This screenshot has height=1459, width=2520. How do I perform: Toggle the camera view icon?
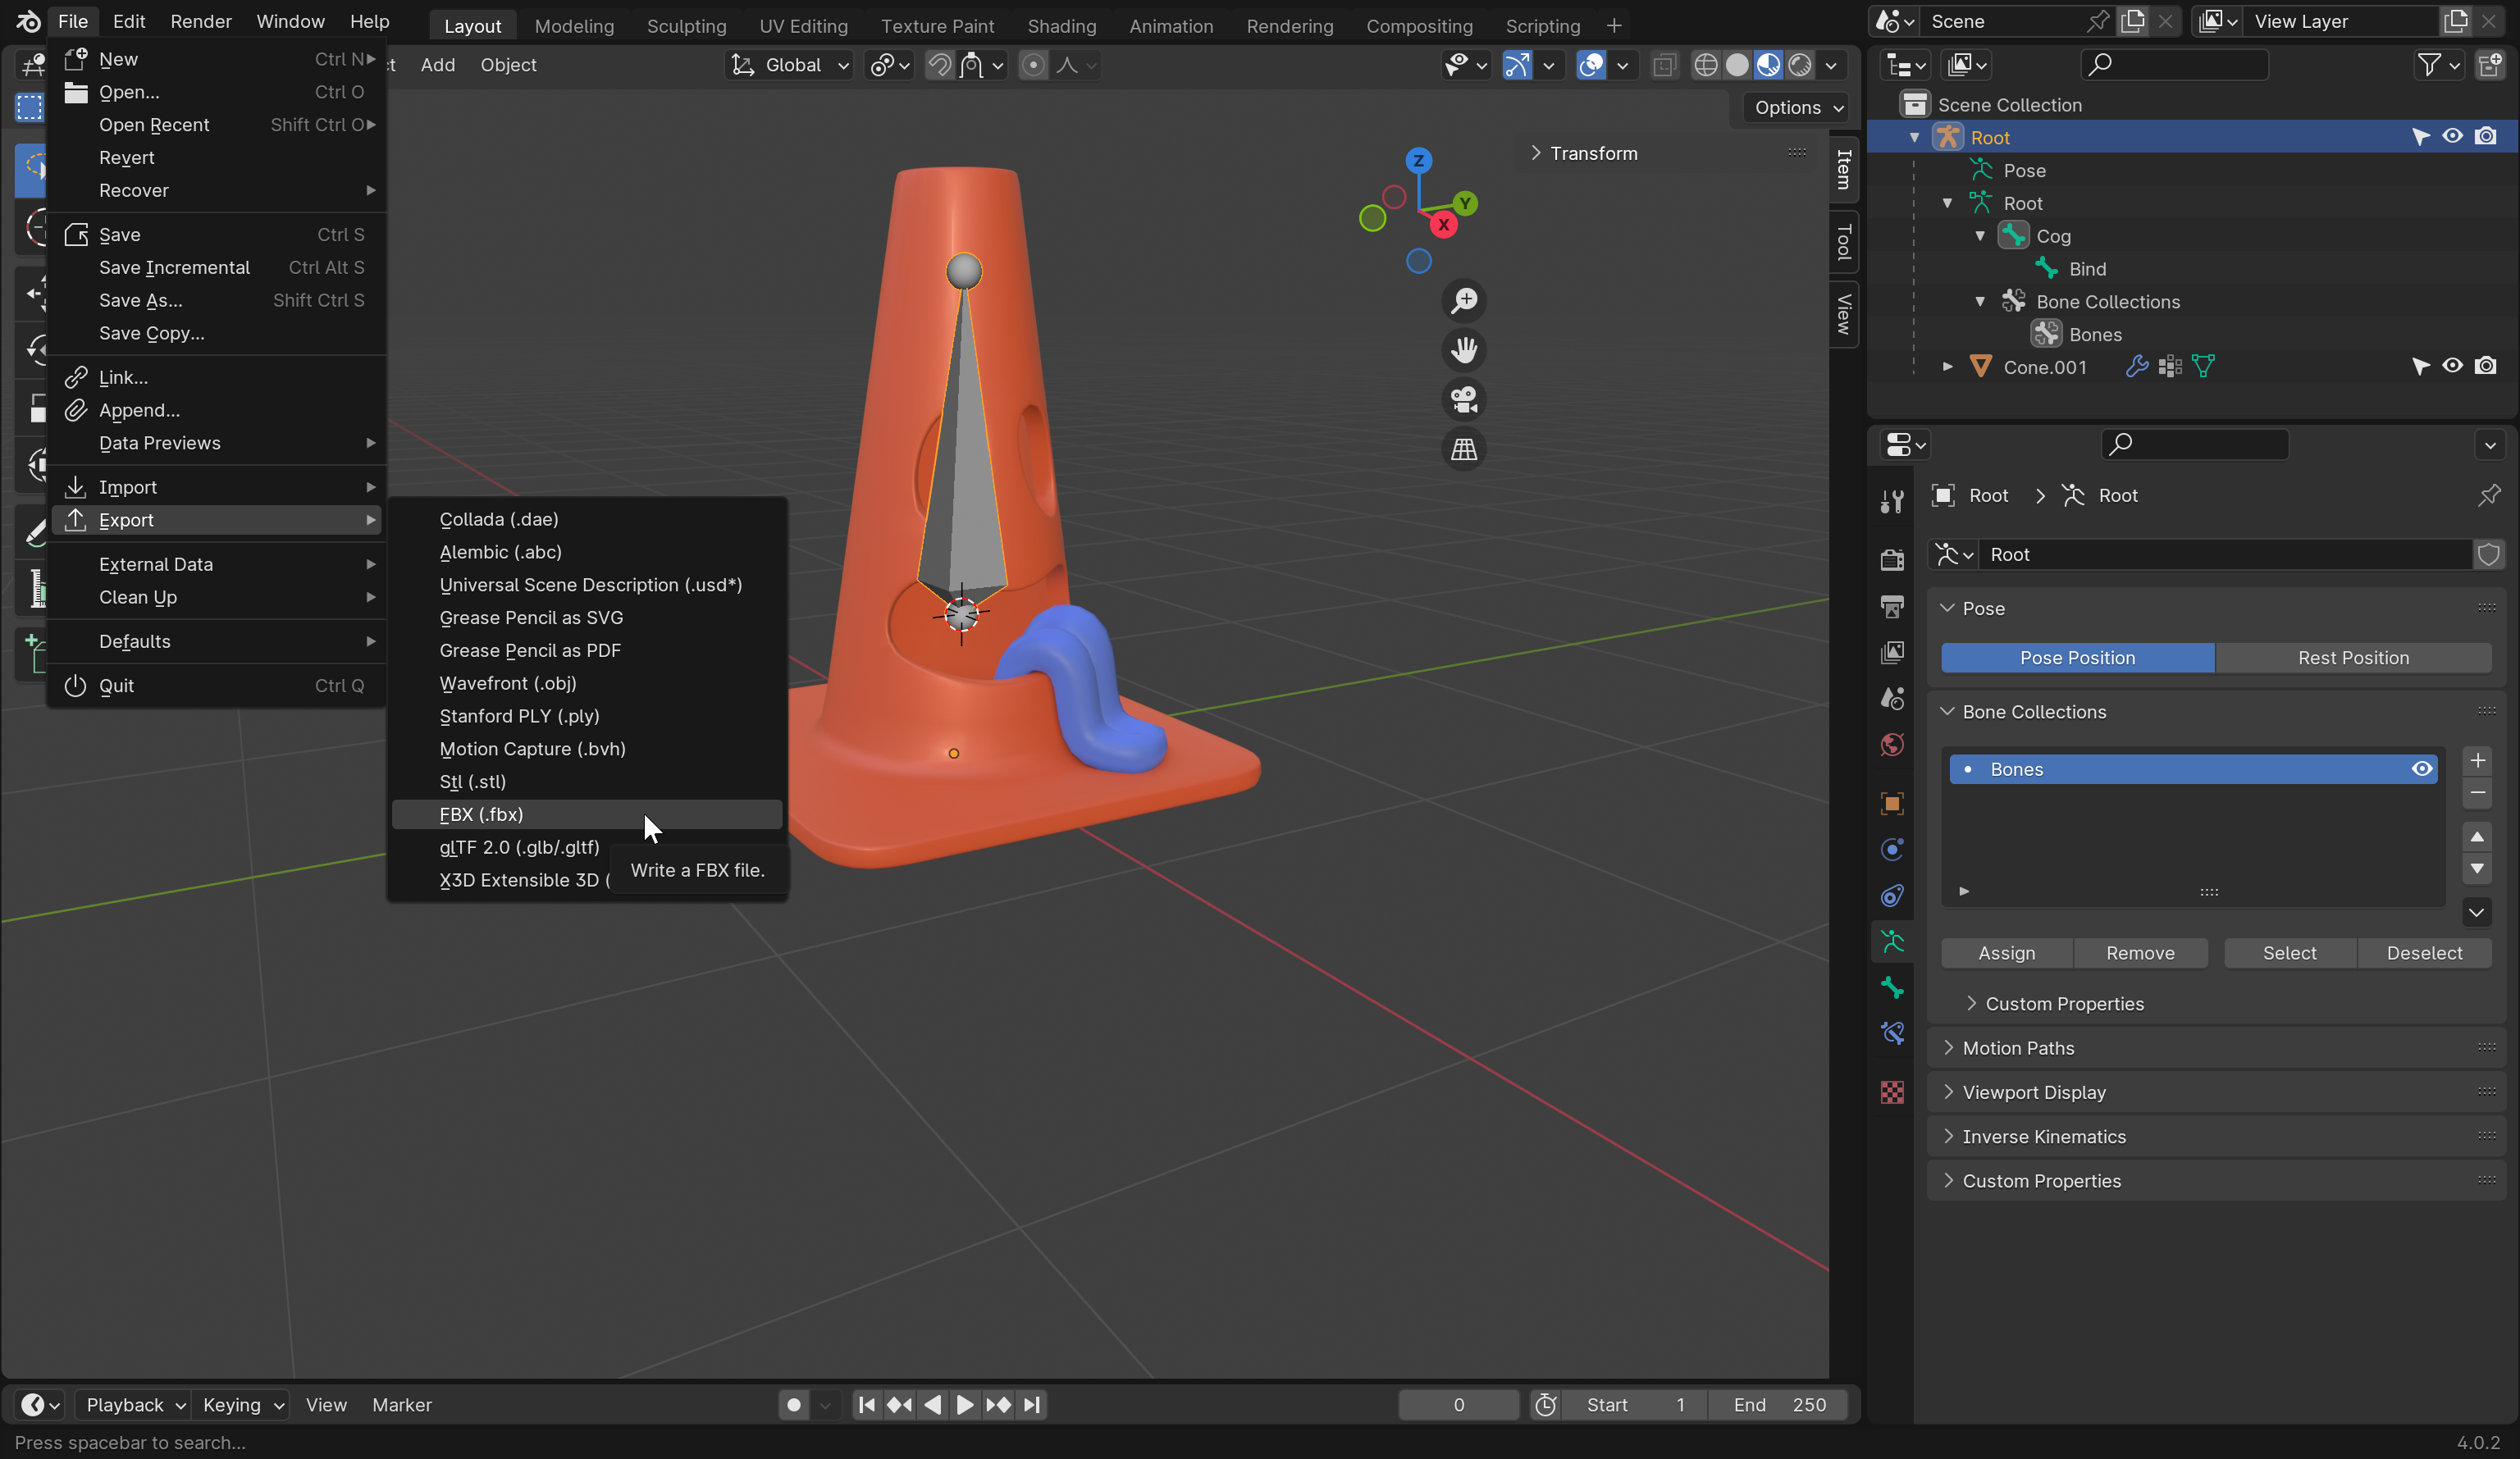[1464, 400]
